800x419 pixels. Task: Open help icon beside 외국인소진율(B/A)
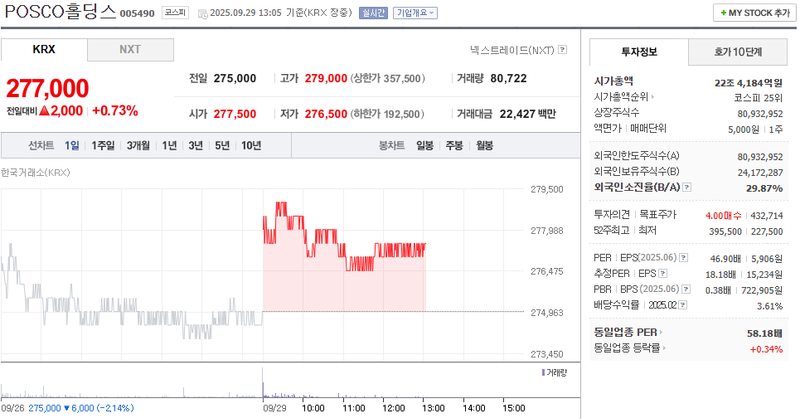tap(687, 187)
